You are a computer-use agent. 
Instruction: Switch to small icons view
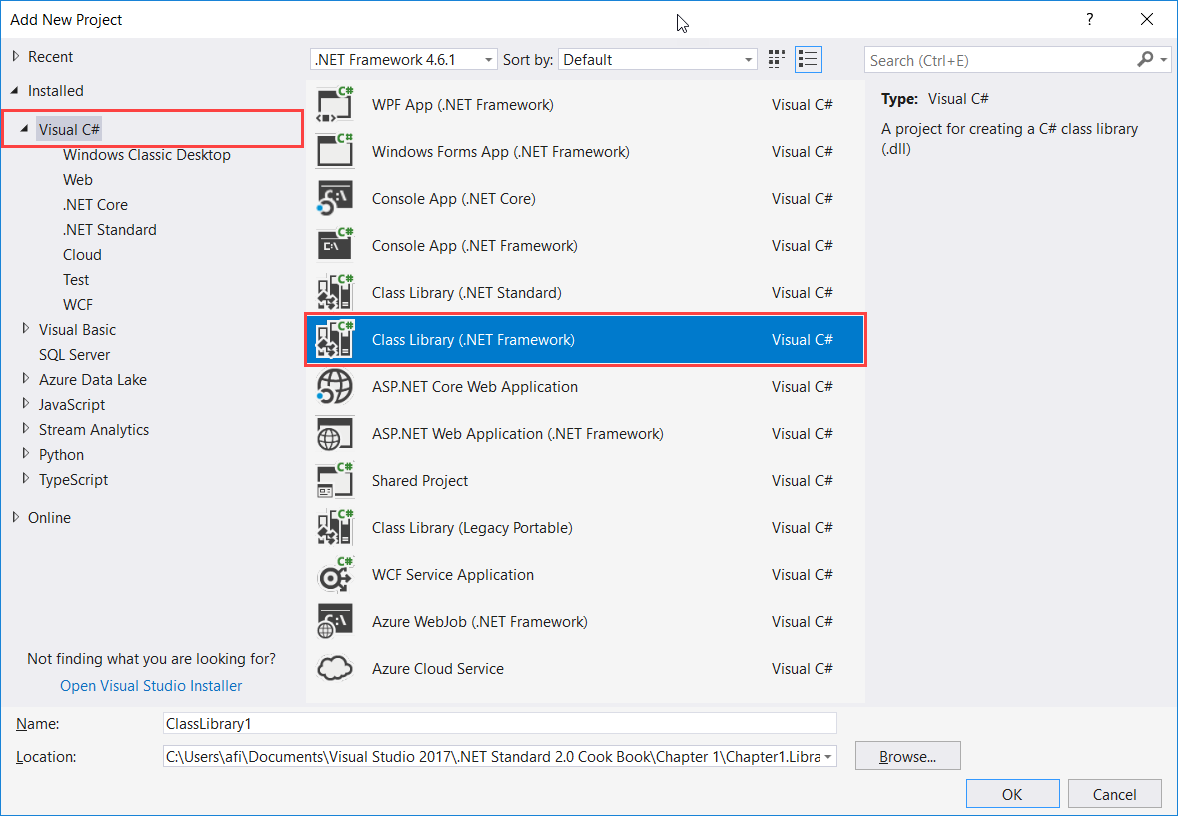coord(777,59)
